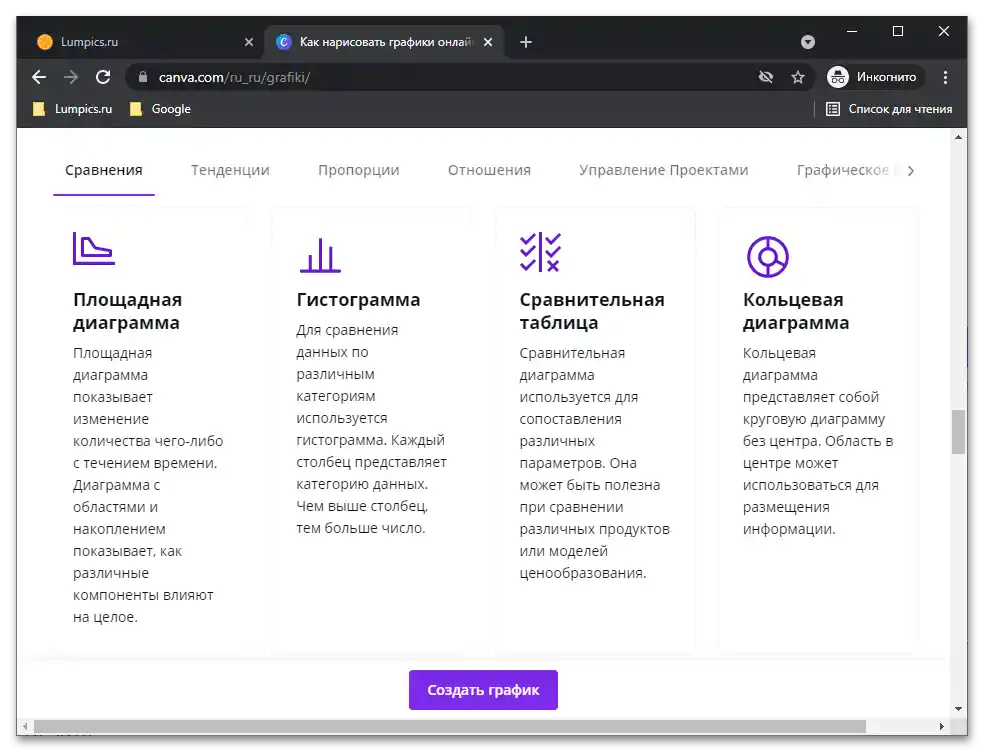The image size is (984, 752).
Task: Click the text тем больше число.
Action: (x=361, y=529)
